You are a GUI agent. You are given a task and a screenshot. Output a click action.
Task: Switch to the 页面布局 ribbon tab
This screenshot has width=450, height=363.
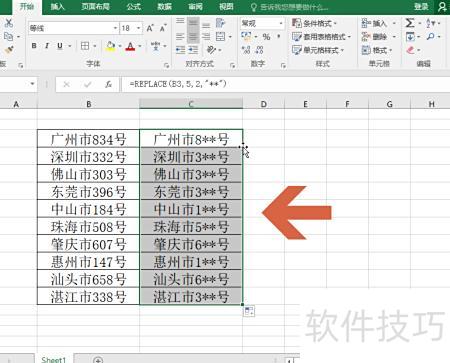pyautogui.click(x=95, y=7)
